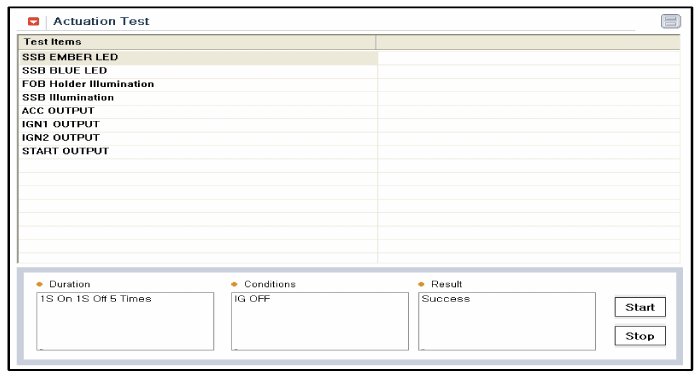
Task: Select SSB BLUE LED test item
Action: pos(198,71)
